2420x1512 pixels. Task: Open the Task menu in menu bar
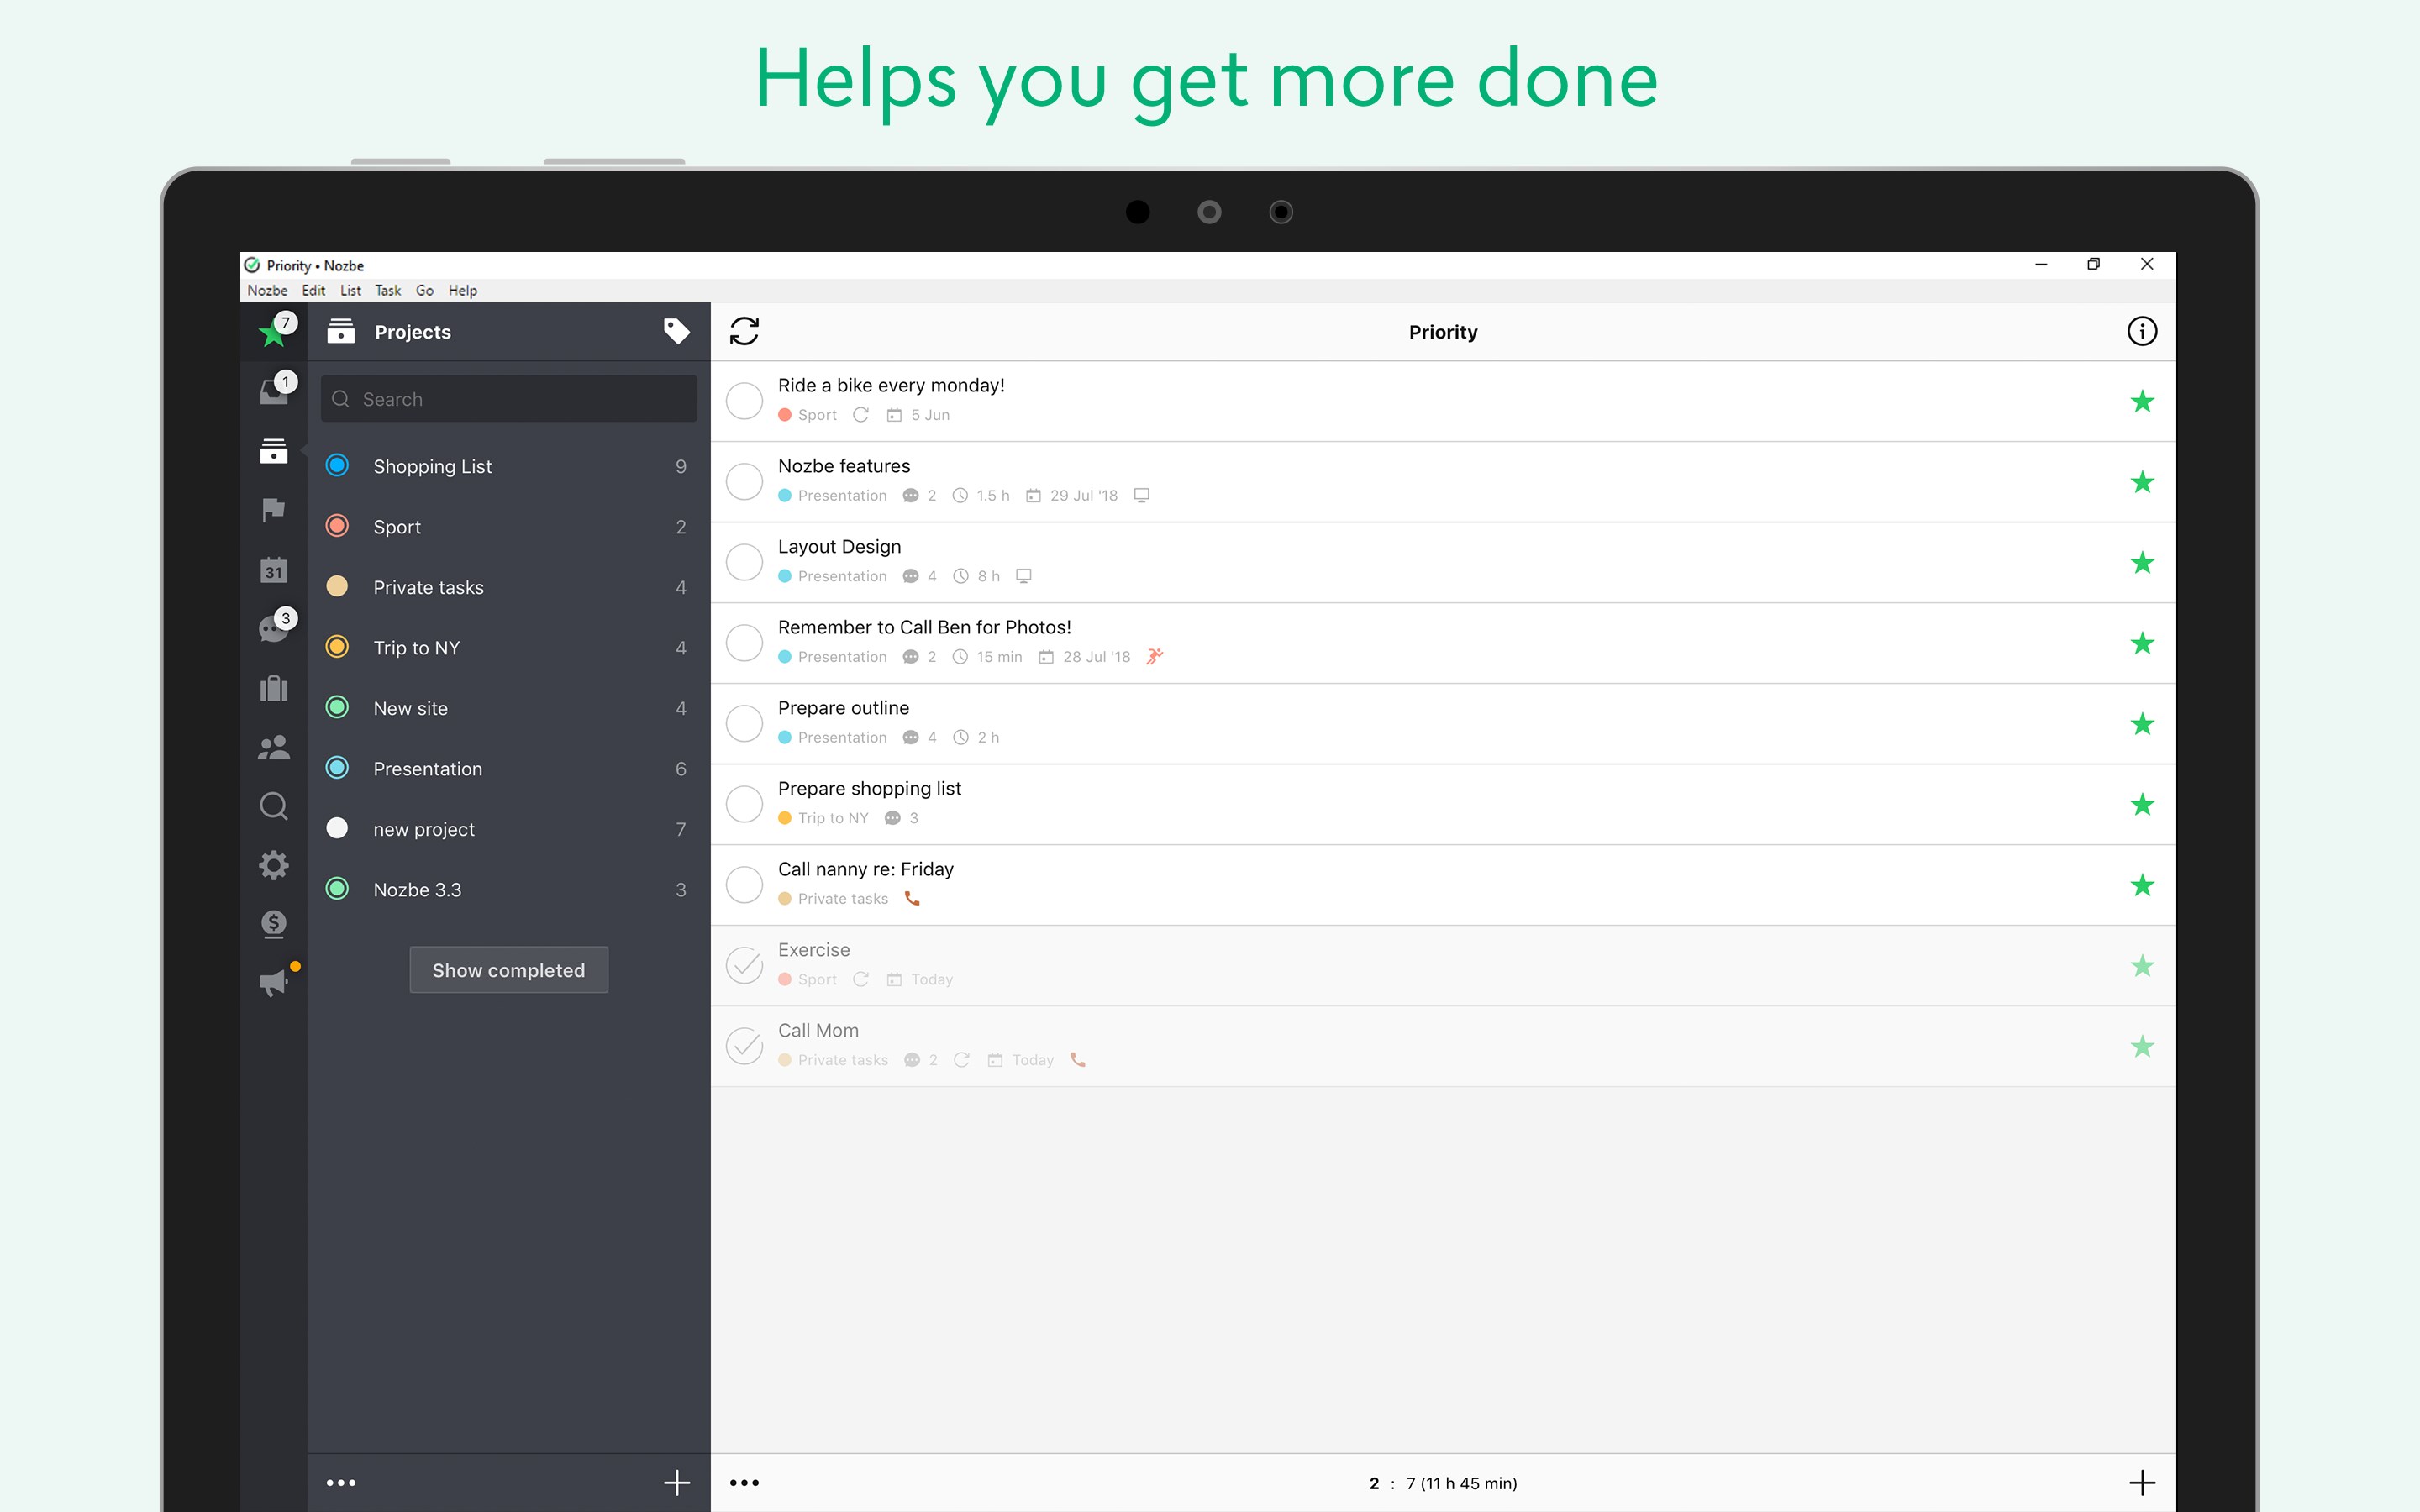coord(387,290)
